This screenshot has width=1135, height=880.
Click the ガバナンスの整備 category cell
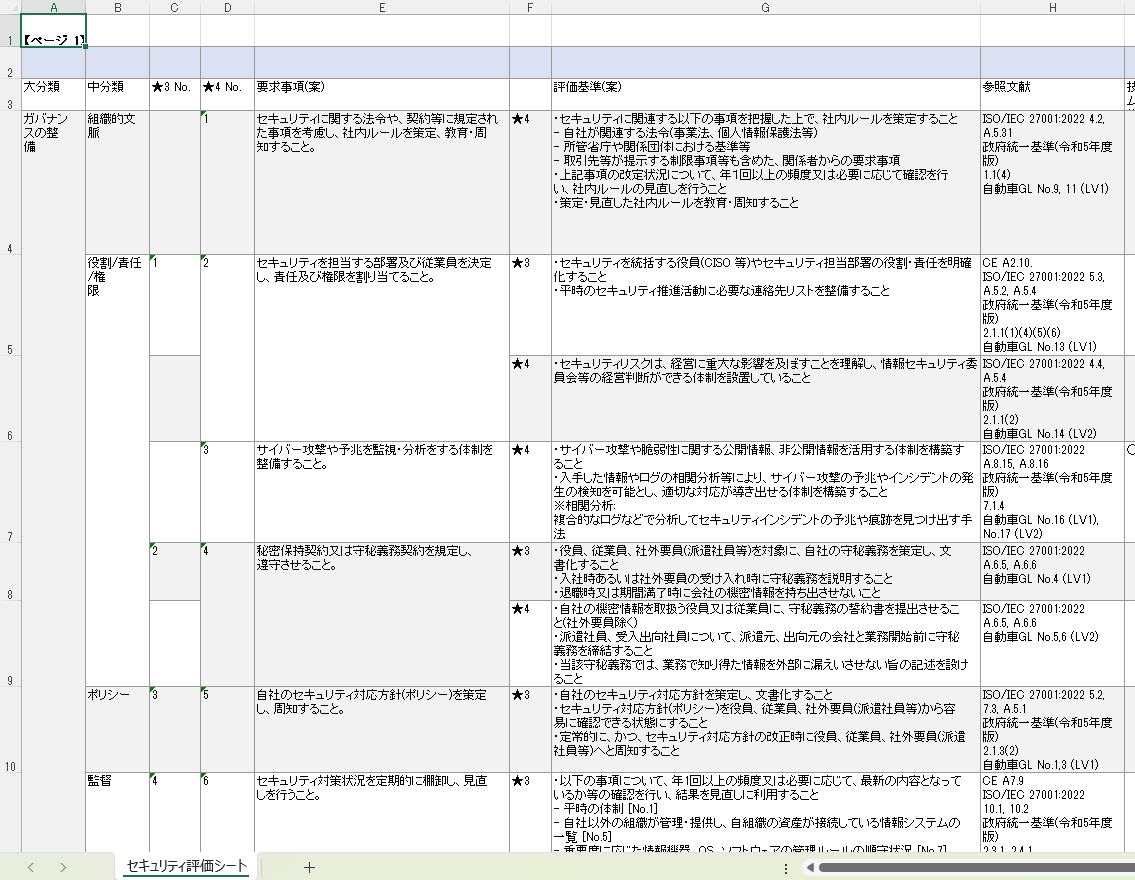coord(53,132)
